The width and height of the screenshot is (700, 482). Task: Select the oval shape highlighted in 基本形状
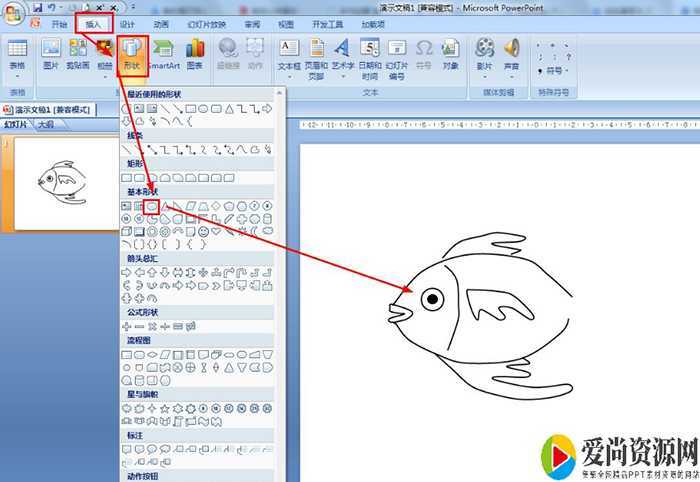pyautogui.click(x=152, y=205)
